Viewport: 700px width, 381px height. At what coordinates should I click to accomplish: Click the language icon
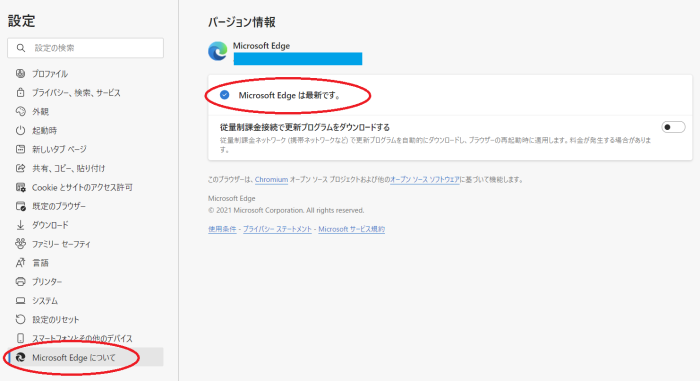pos(21,263)
